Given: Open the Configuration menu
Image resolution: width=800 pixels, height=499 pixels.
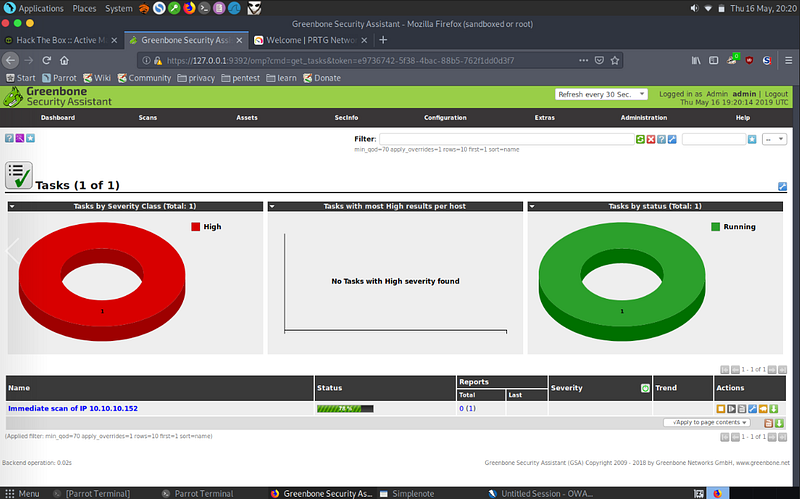Looking at the screenshot, I should (x=445, y=117).
